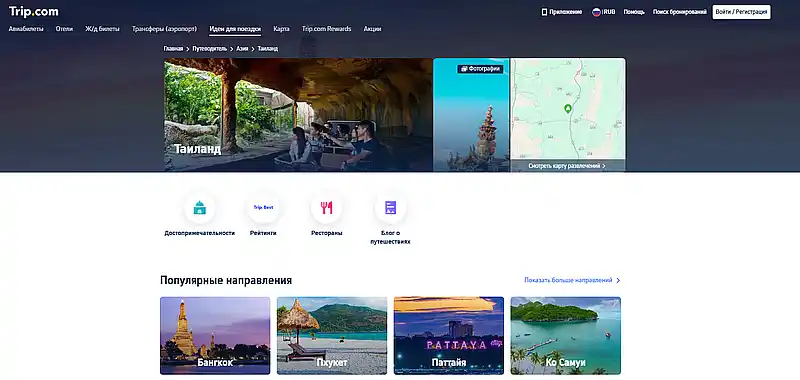The width and height of the screenshot is (800, 380).
Task: Select Ж/д билеты menu item
Action: 103,29
